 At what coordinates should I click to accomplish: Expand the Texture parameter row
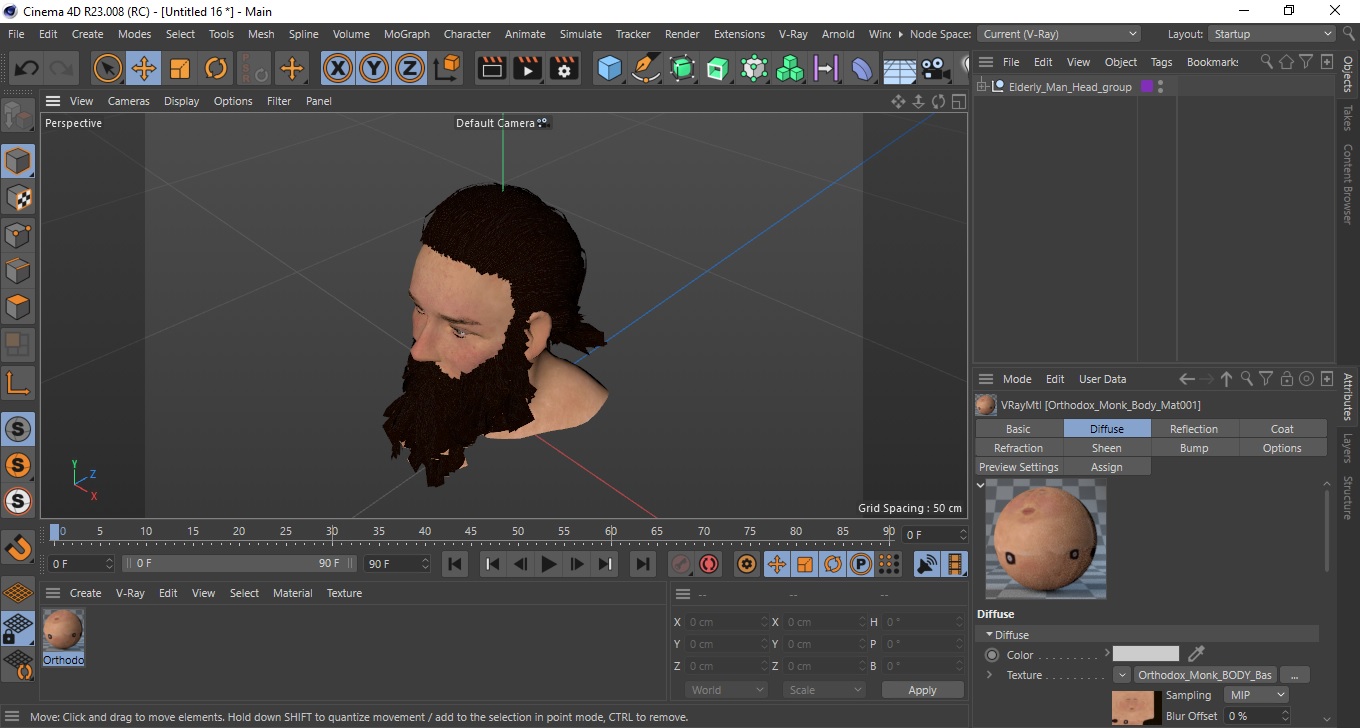[989, 675]
